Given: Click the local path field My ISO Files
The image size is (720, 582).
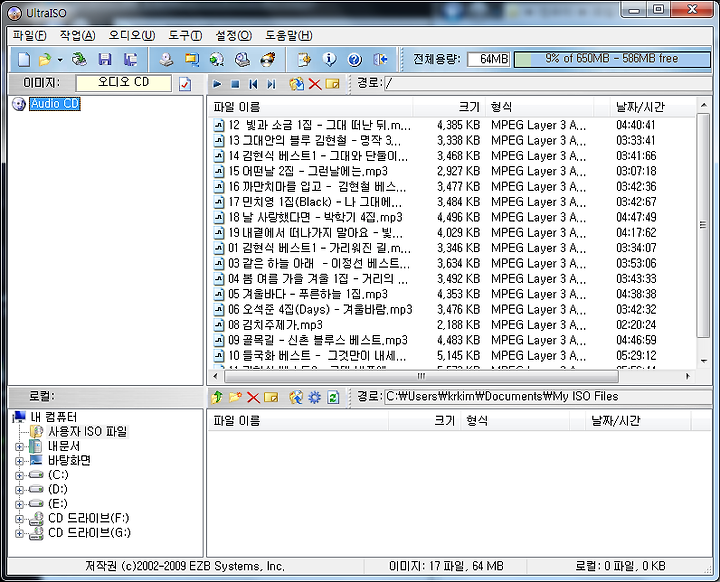Looking at the screenshot, I should point(548,396).
